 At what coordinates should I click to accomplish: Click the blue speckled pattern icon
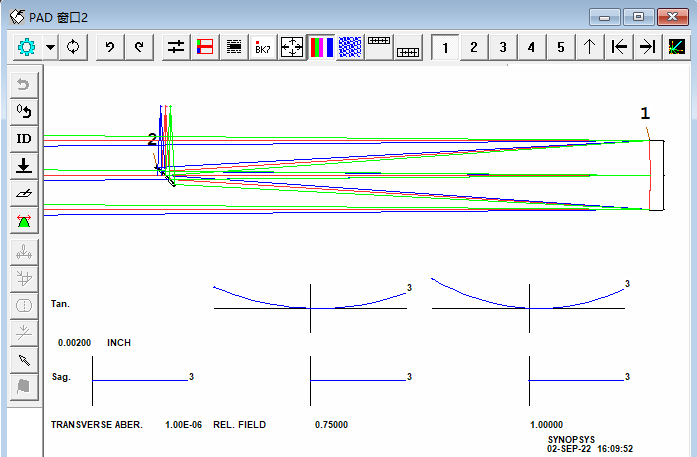[350, 47]
